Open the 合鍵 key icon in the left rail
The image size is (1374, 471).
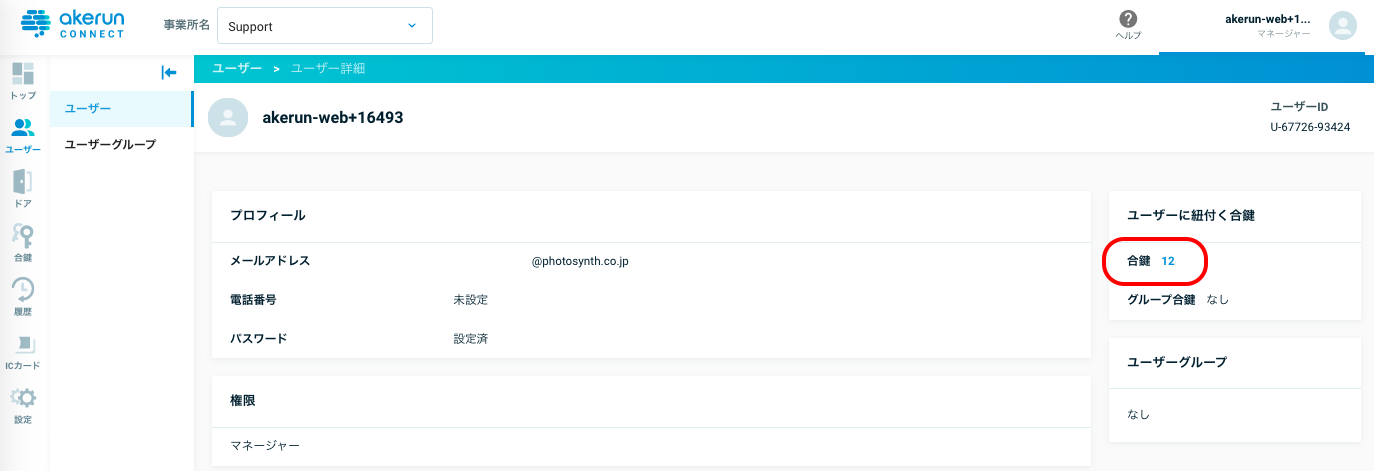coord(23,243)
